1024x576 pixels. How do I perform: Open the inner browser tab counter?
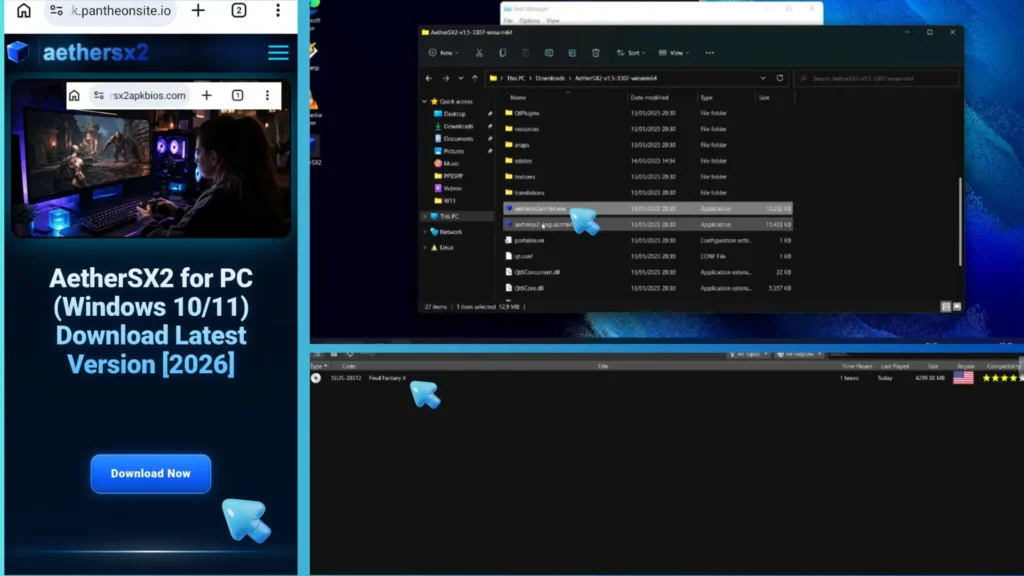pos(238,95)
